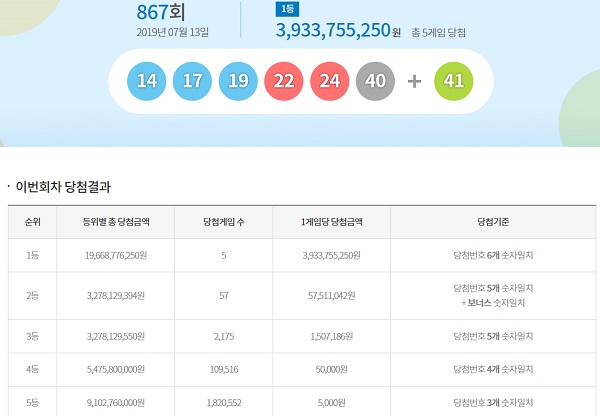
Task: Click the blue ball numbered 17
Action: [x=192, y=81]
